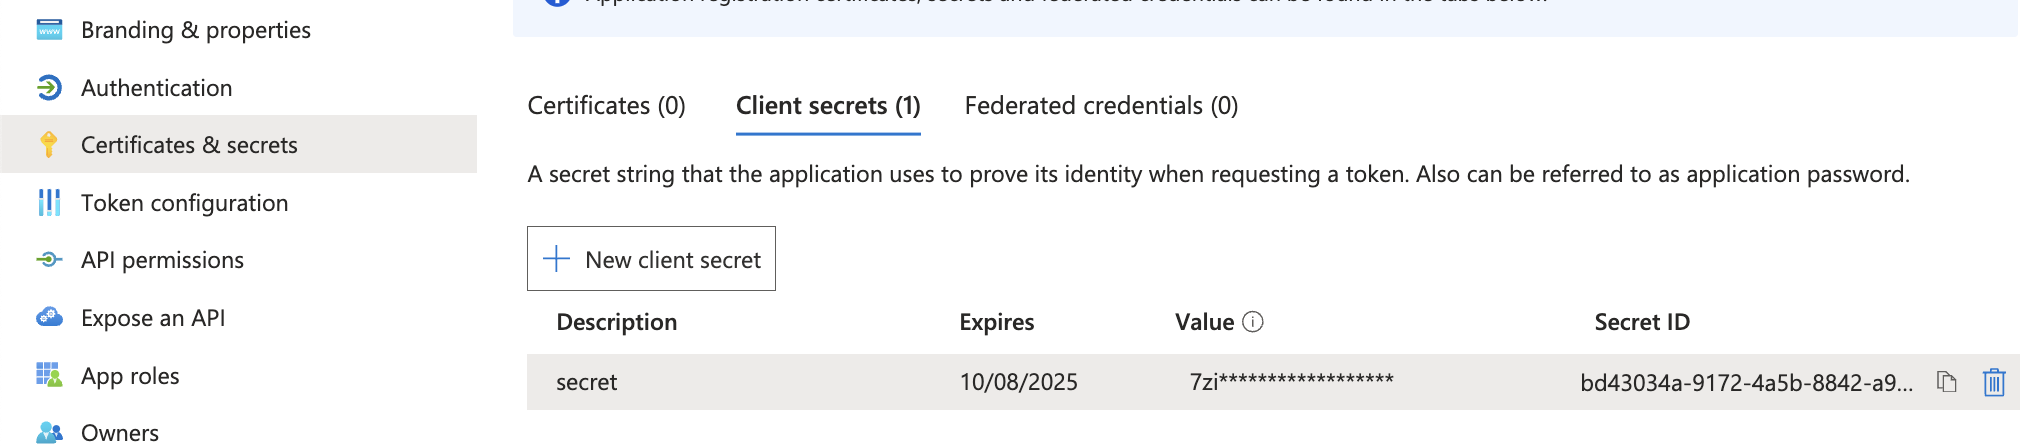Click the Owners people icon

[x=49, y=433]
